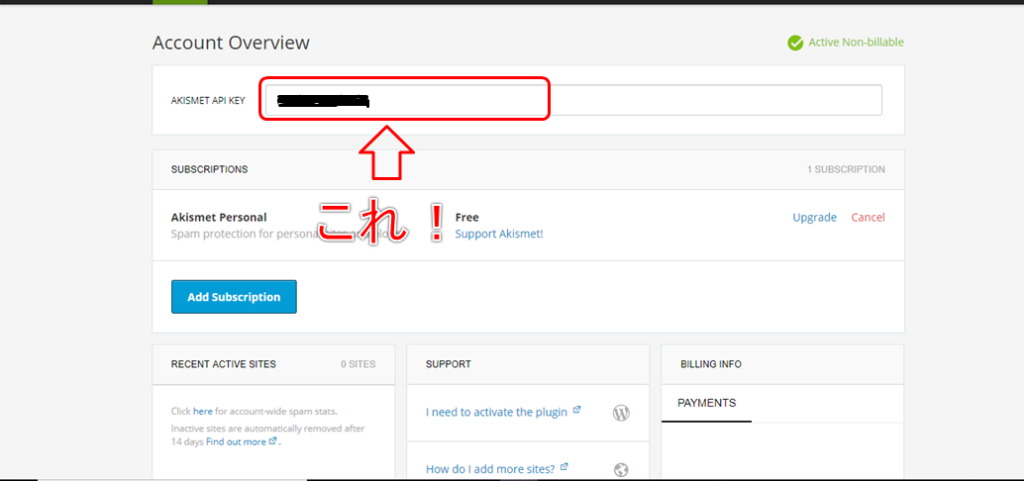
Task: Click the Add Subscription button
Action: pos(234,297)
